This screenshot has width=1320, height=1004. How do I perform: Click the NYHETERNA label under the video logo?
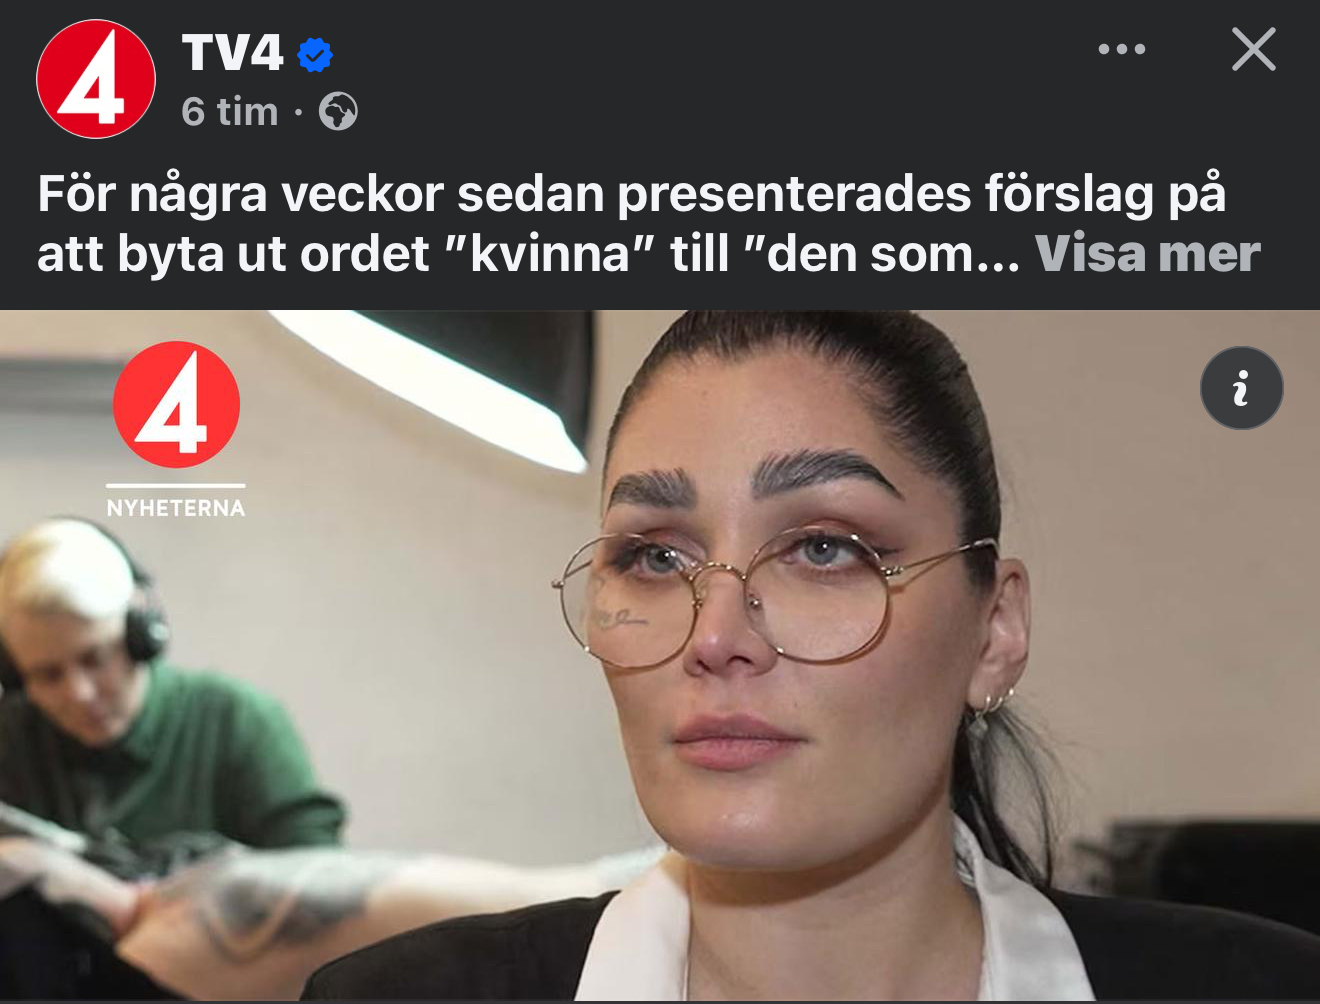tap(176, 508)
